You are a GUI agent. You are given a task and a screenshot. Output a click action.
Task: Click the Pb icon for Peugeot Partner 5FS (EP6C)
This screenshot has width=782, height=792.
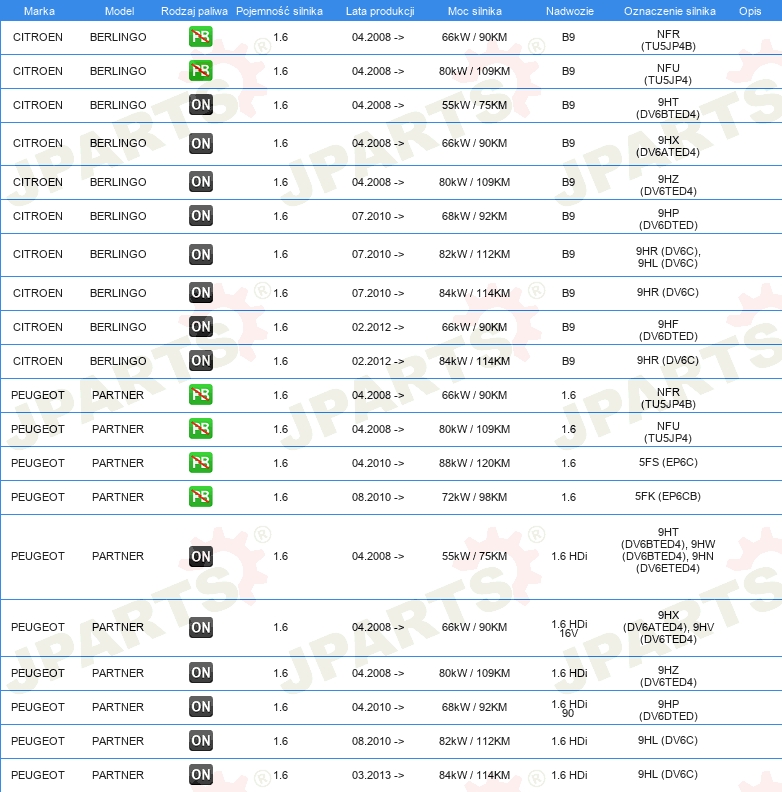[x=201, y=463]
